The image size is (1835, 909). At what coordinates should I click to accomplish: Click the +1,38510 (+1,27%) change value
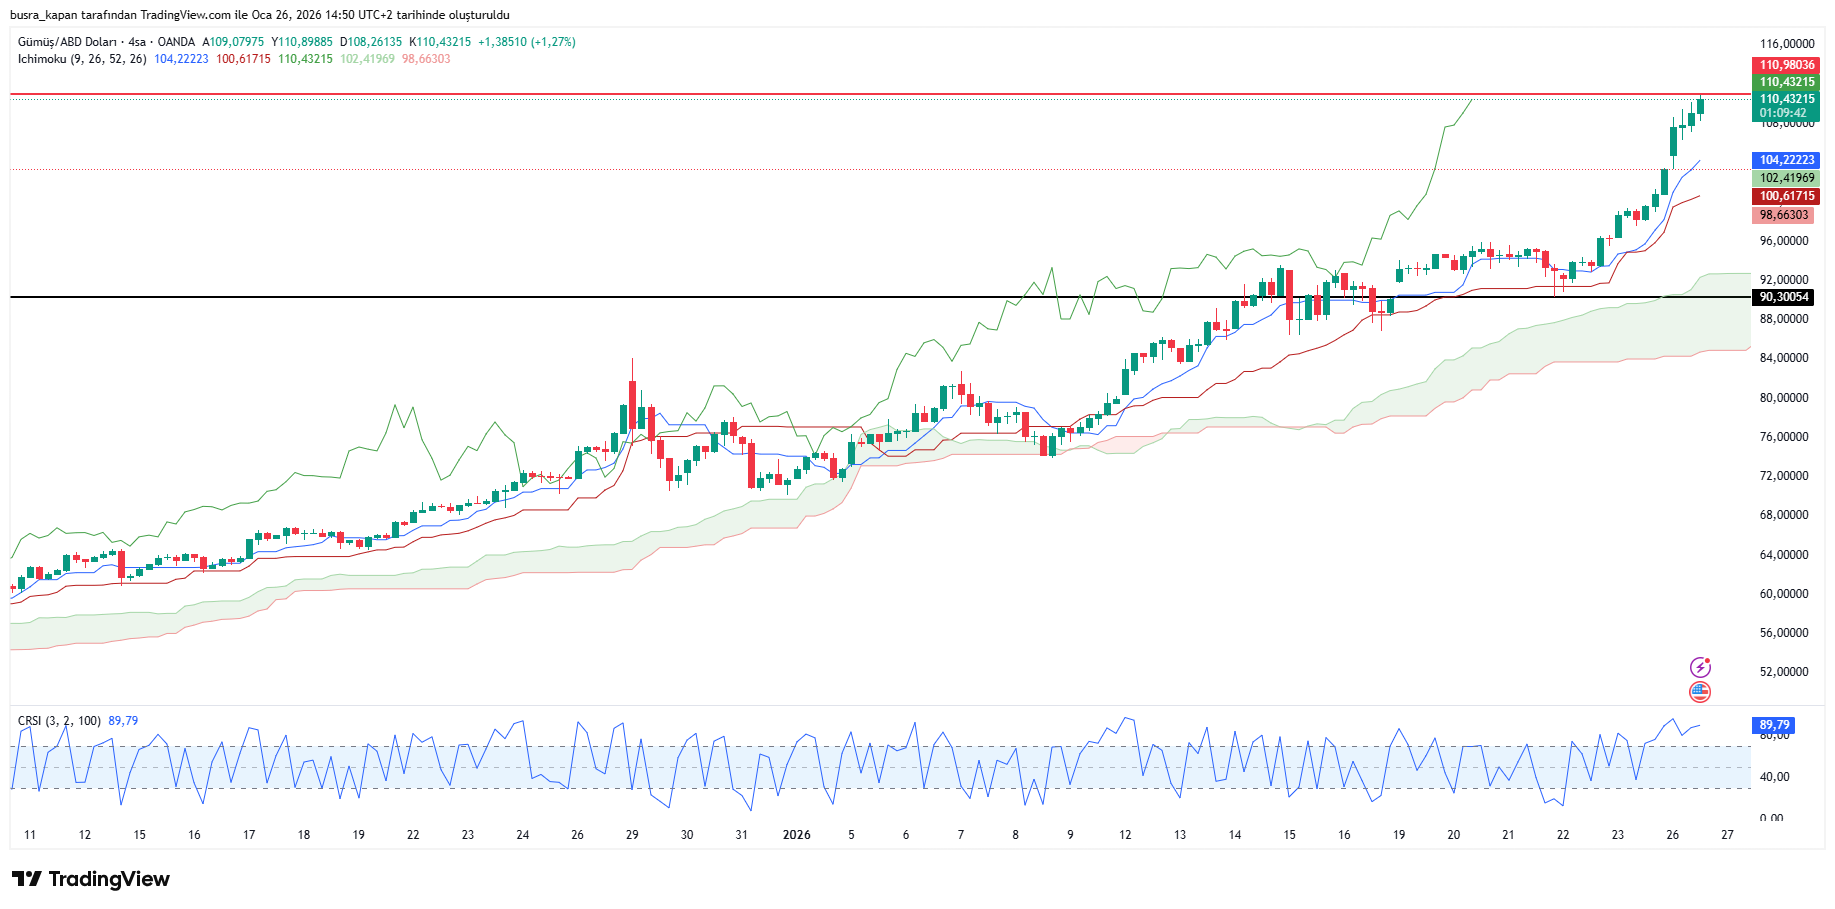coord(526,42)
